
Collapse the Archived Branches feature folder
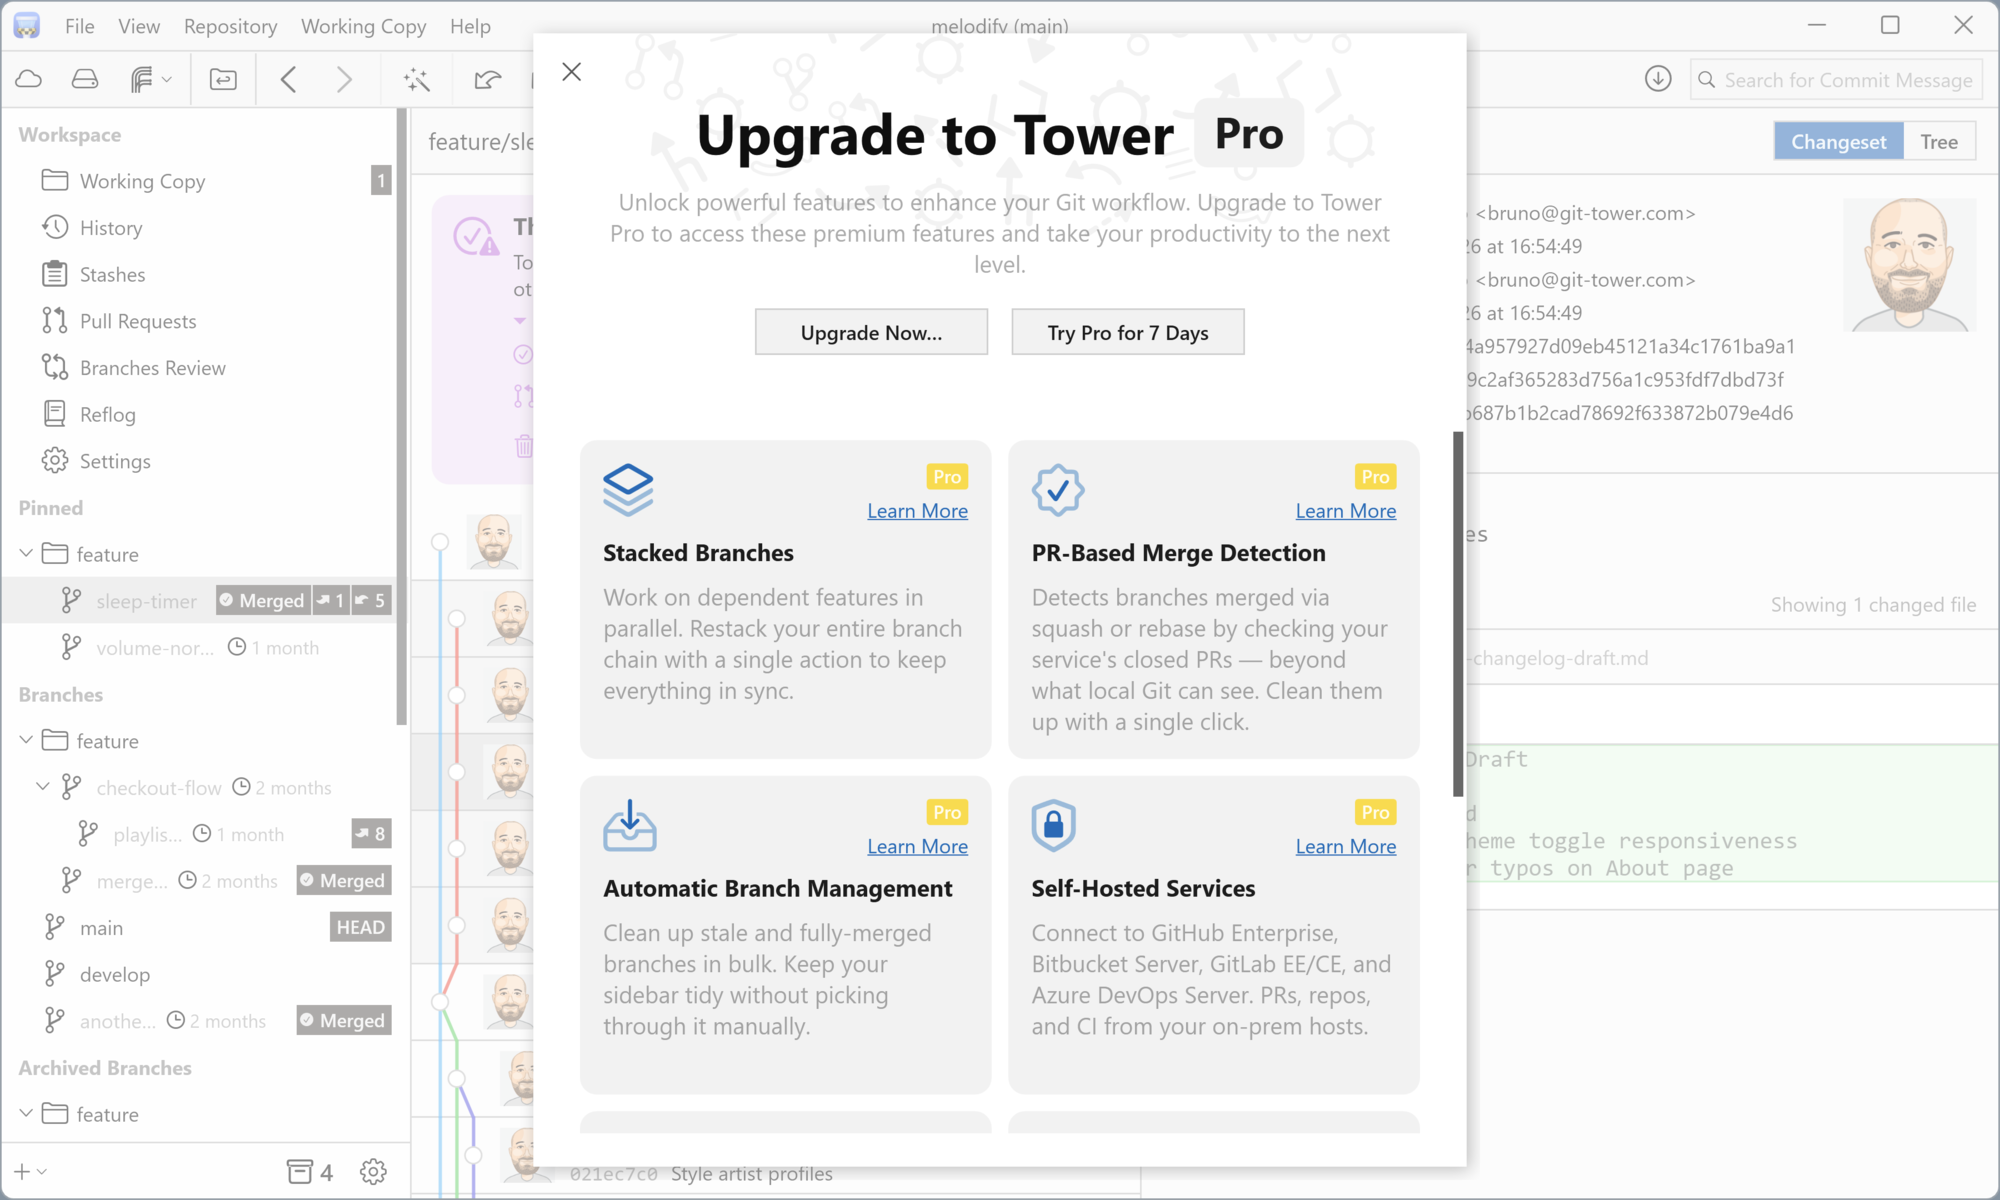26,1113
